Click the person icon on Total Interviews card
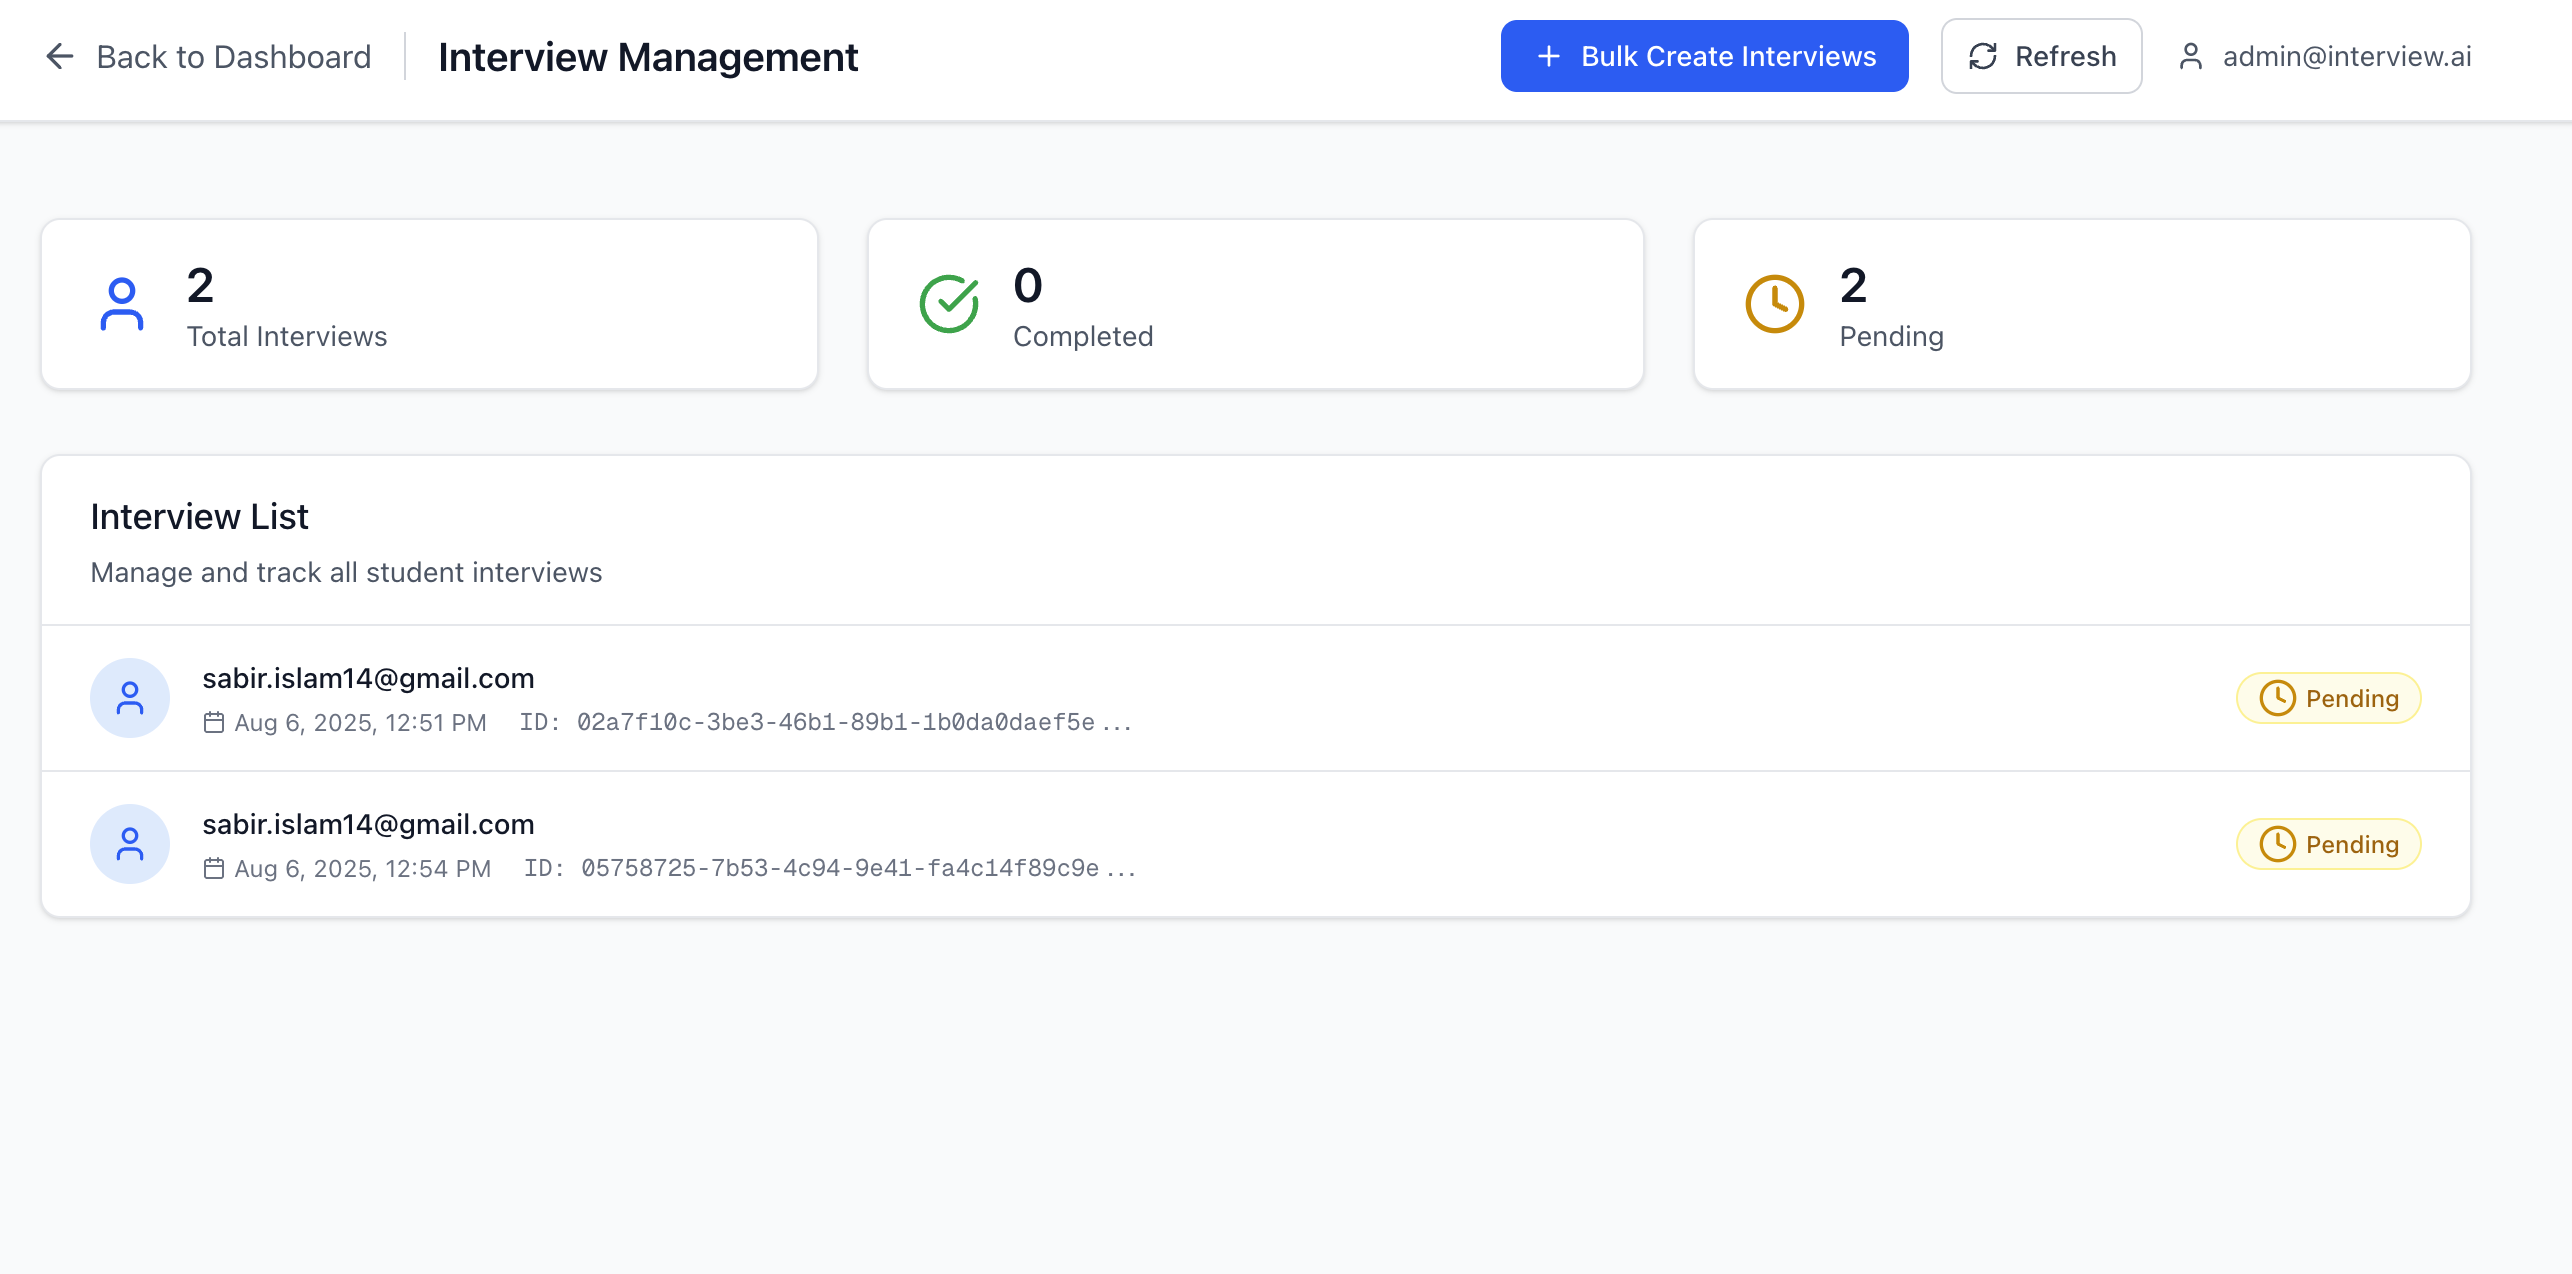 (122, 303)
